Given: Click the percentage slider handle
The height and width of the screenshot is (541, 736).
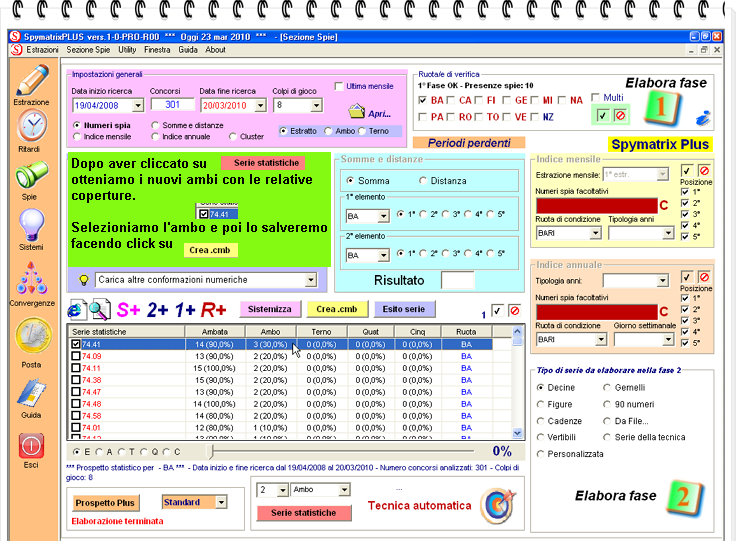Looking at the screenshot, I should [x=212, y=451].
